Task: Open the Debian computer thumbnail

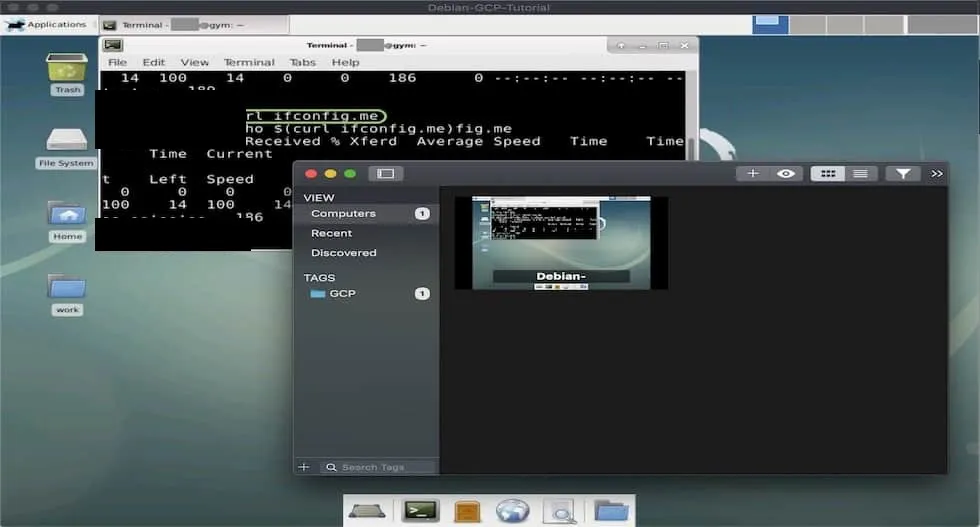Action: click(561, 243)
